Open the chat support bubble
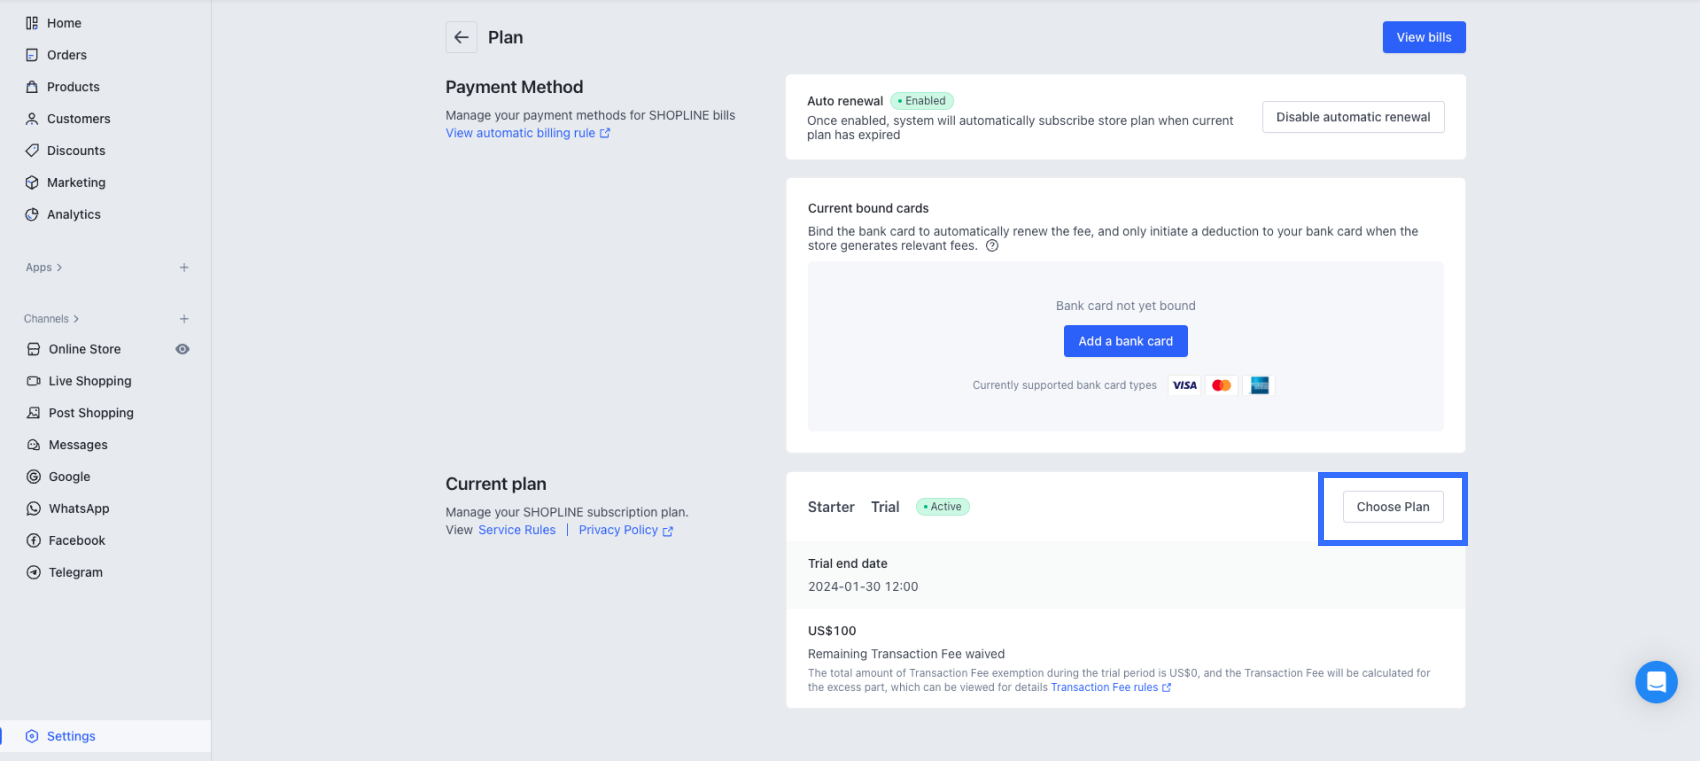The height and width of the screenshot is (761, 1700). coord(1656,682)
